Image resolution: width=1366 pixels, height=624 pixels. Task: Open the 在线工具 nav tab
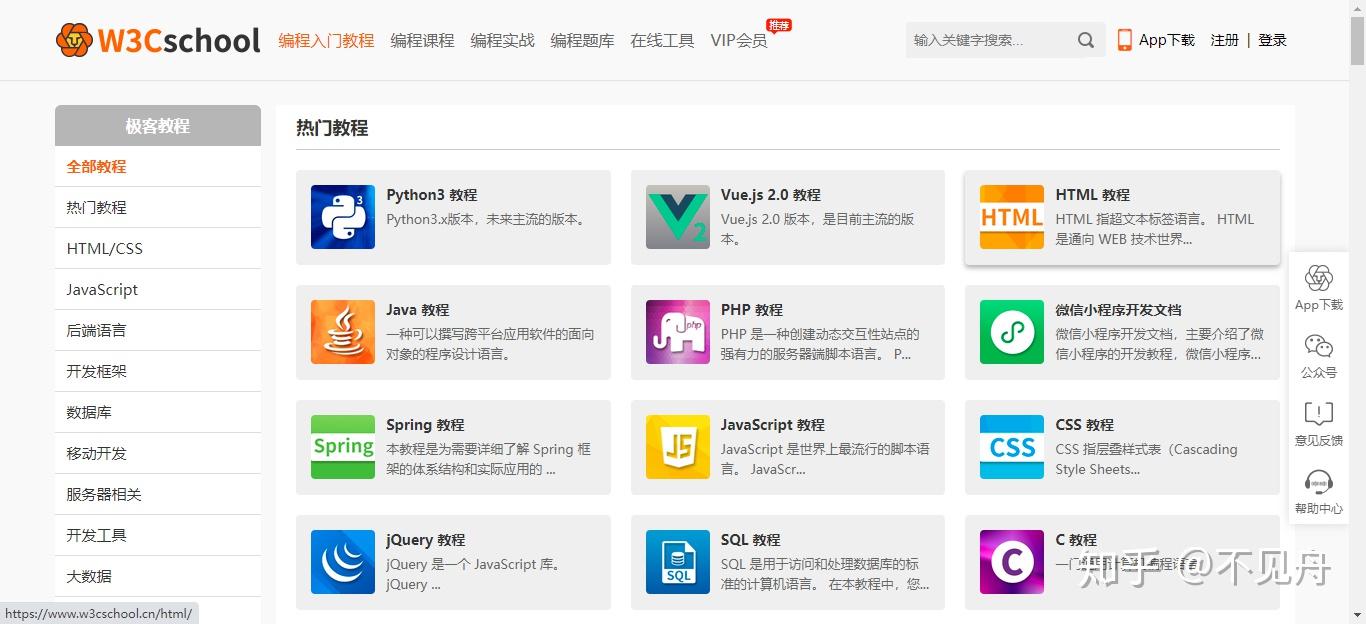(x=662, y=40)
